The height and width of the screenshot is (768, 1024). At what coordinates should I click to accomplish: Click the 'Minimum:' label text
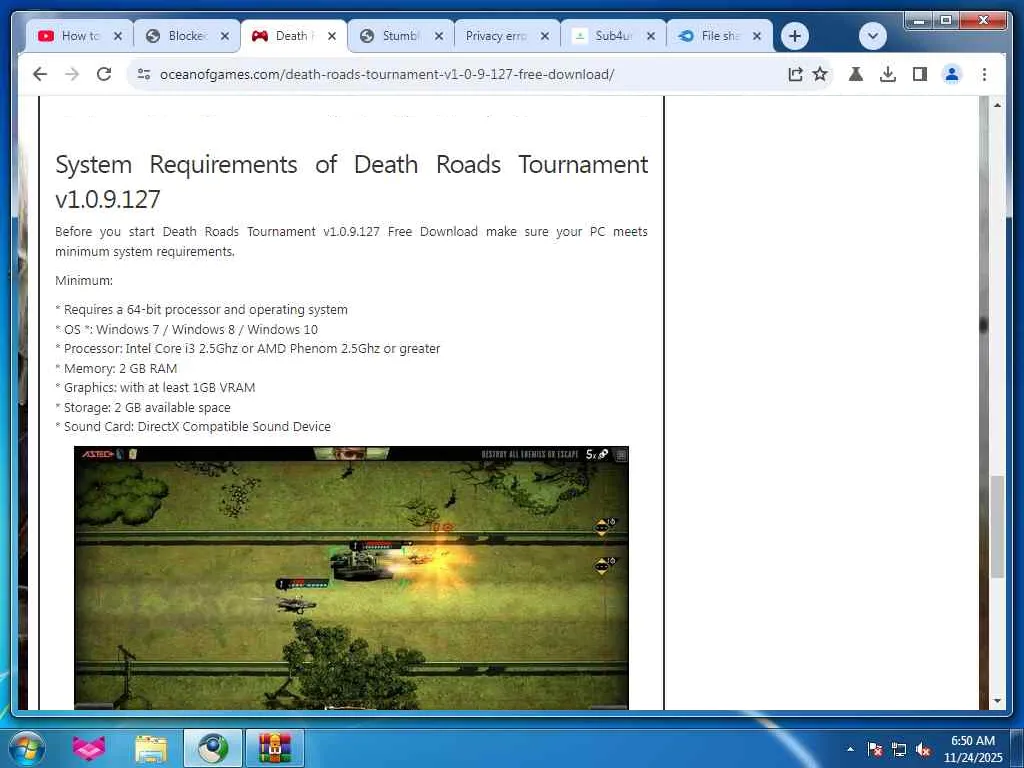pyautogui.click(x=84, y=280)
